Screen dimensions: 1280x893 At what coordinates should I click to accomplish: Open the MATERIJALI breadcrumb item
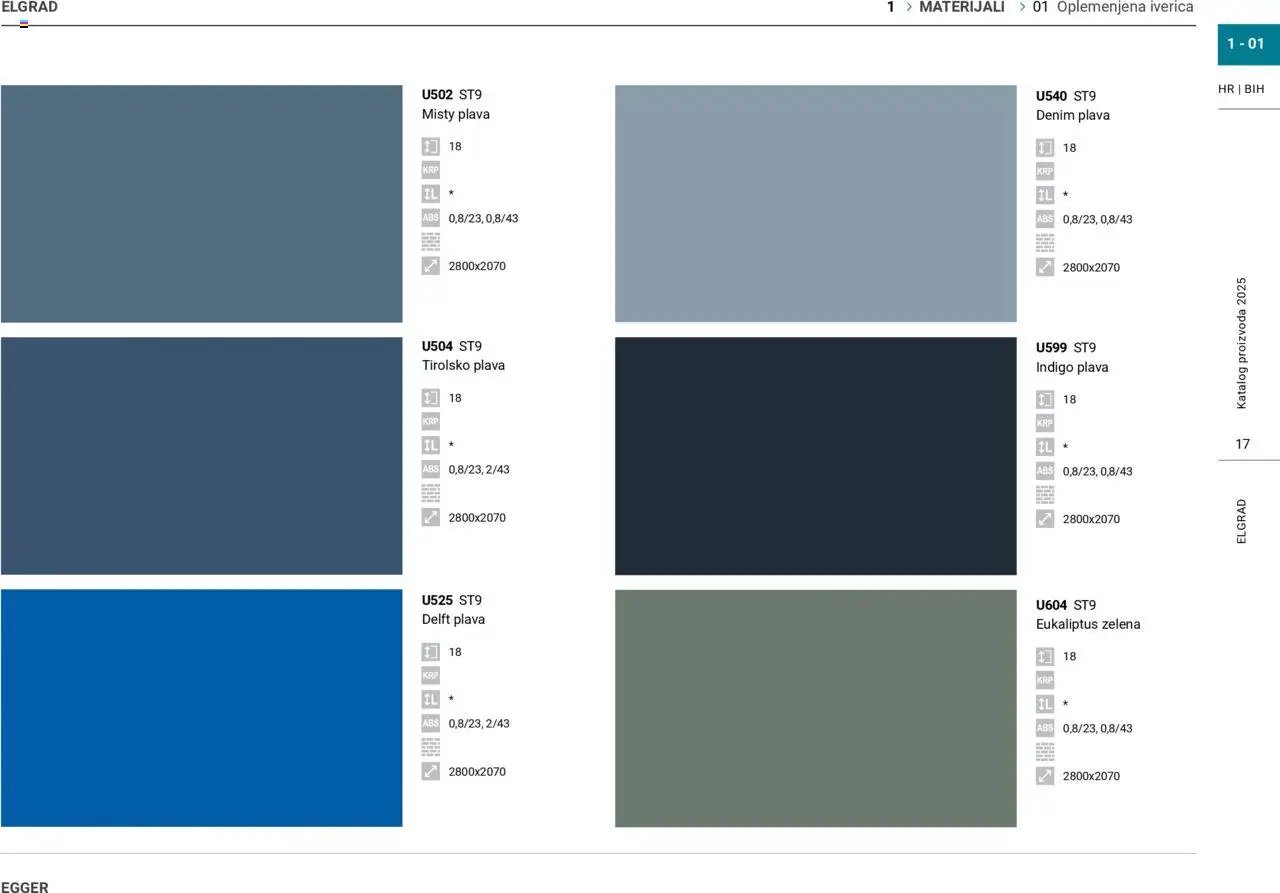pyautogui.click(x=961, y=7)
